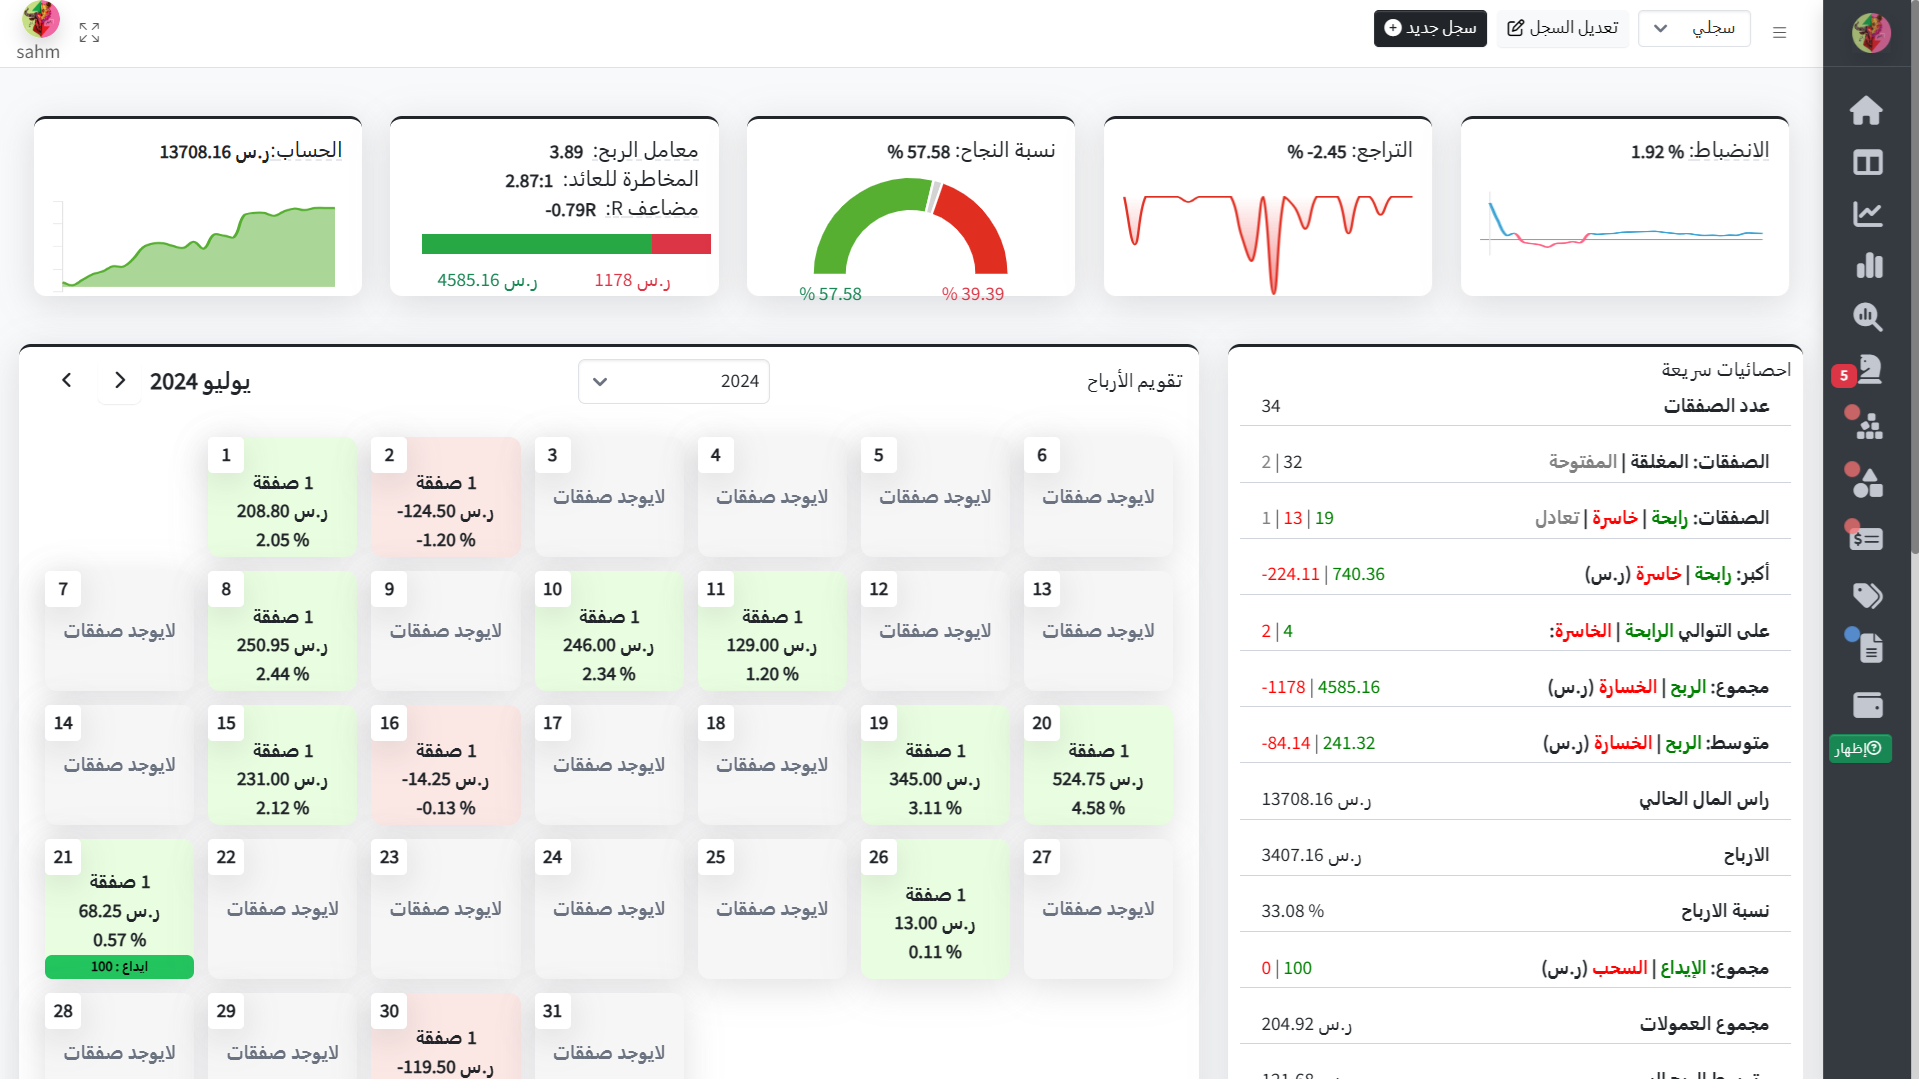Go to previous month with left chevron
Image resolution: width=1919 pixels, height=1079 pixels.
point(67,381)
